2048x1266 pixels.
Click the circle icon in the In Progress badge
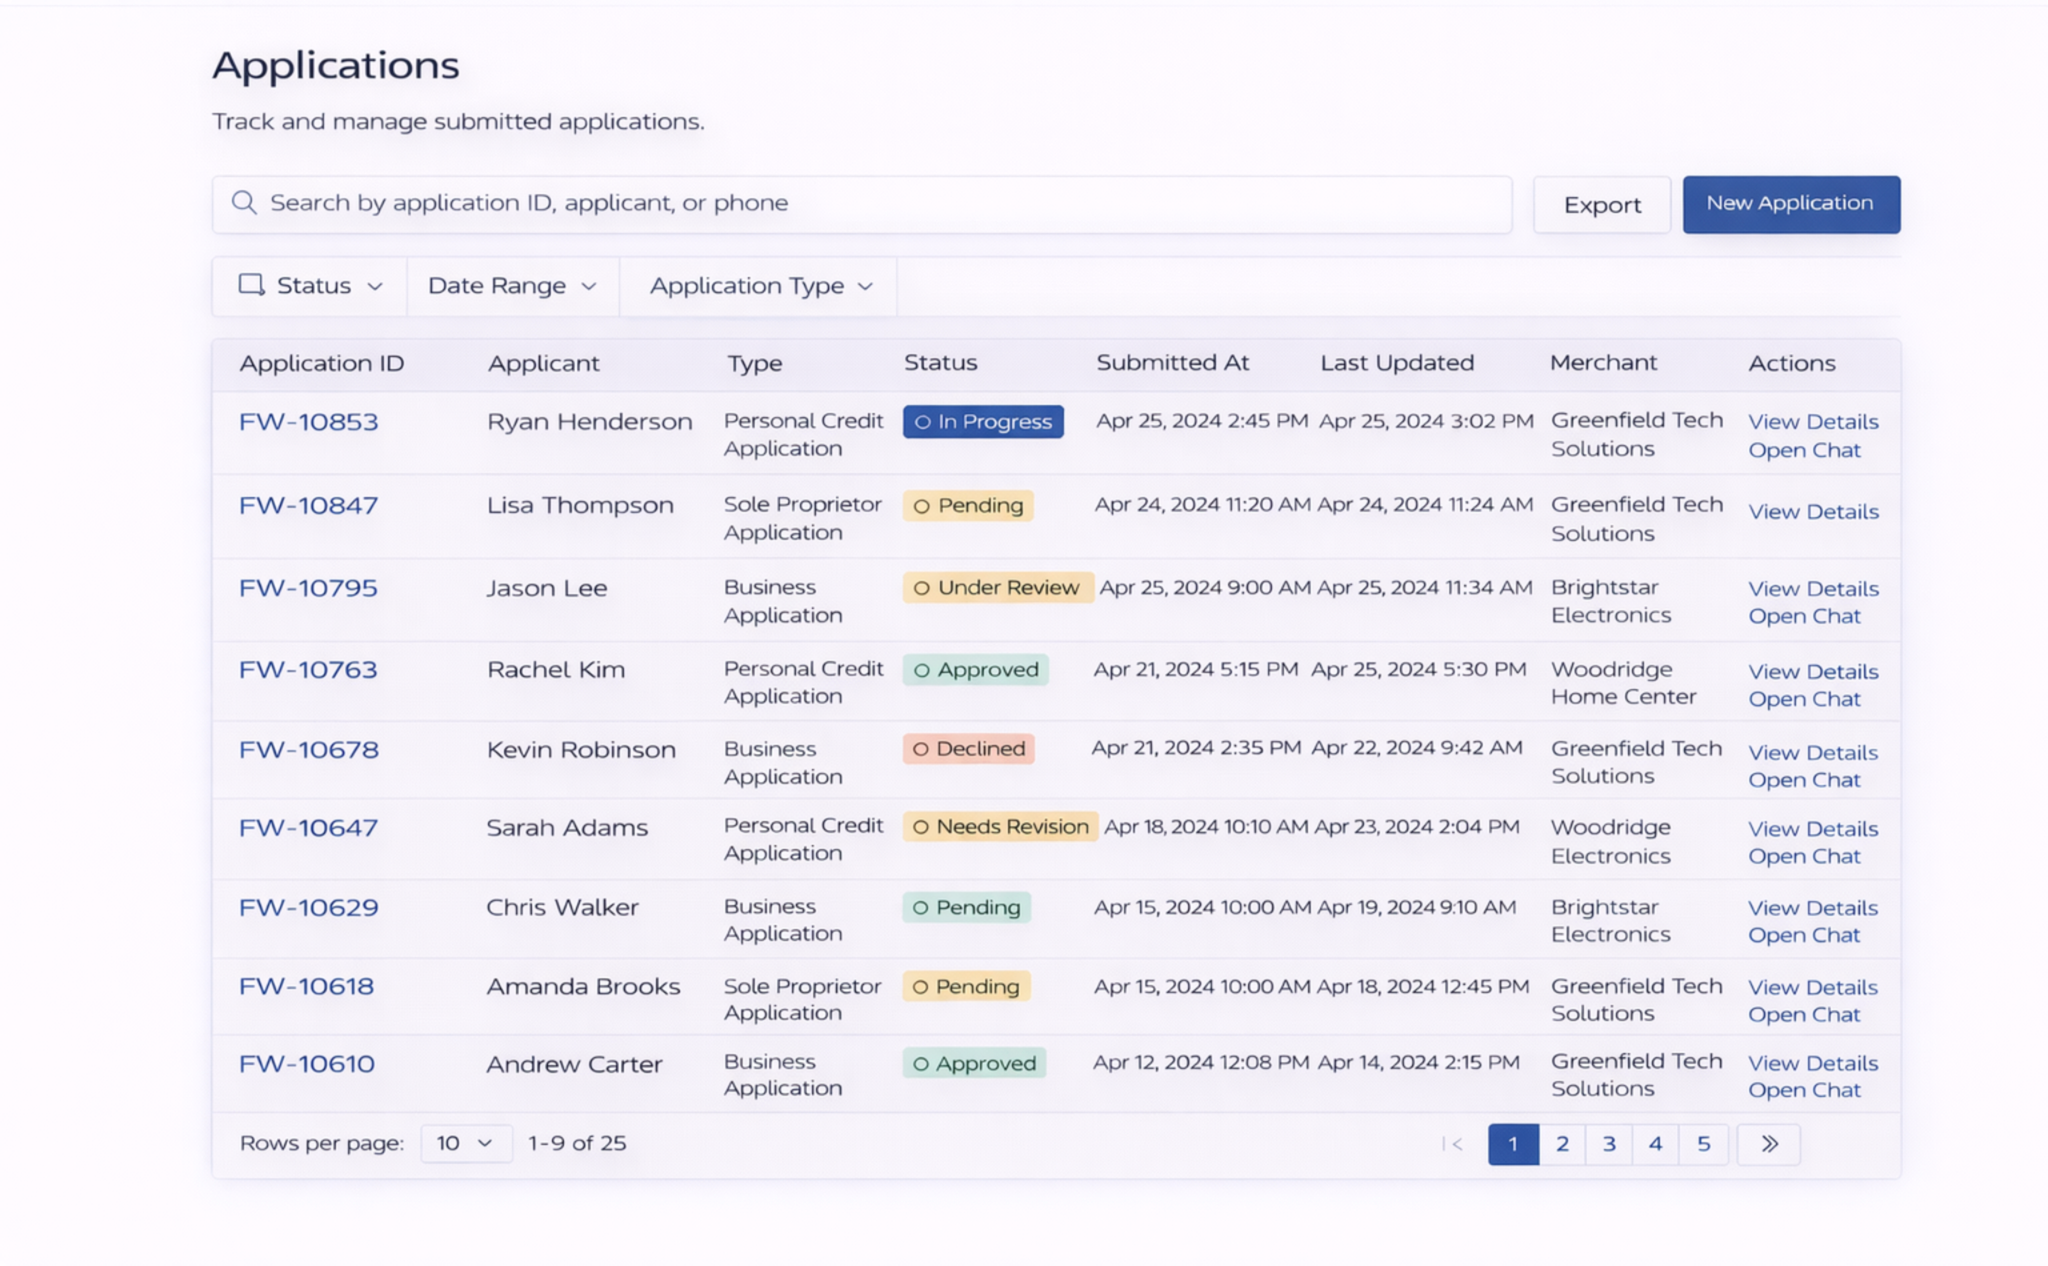(x=921, y=422)
